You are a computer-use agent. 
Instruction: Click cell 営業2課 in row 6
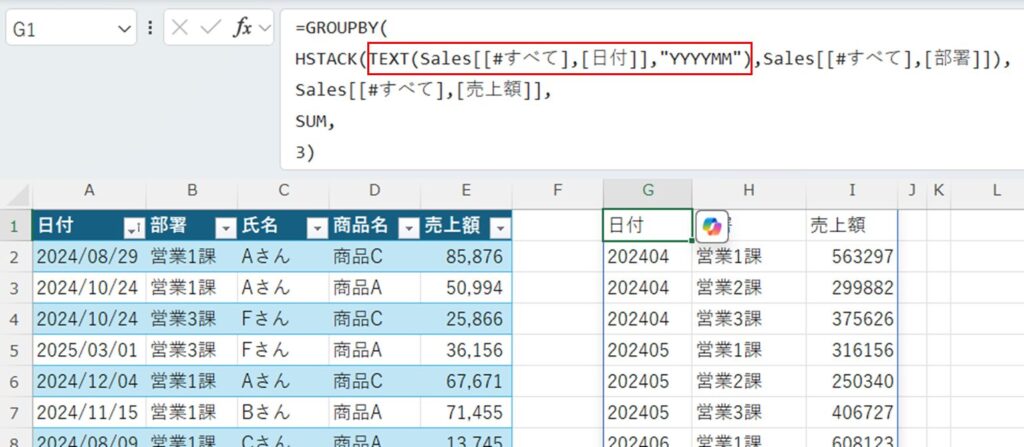click(x=749, y=381)
